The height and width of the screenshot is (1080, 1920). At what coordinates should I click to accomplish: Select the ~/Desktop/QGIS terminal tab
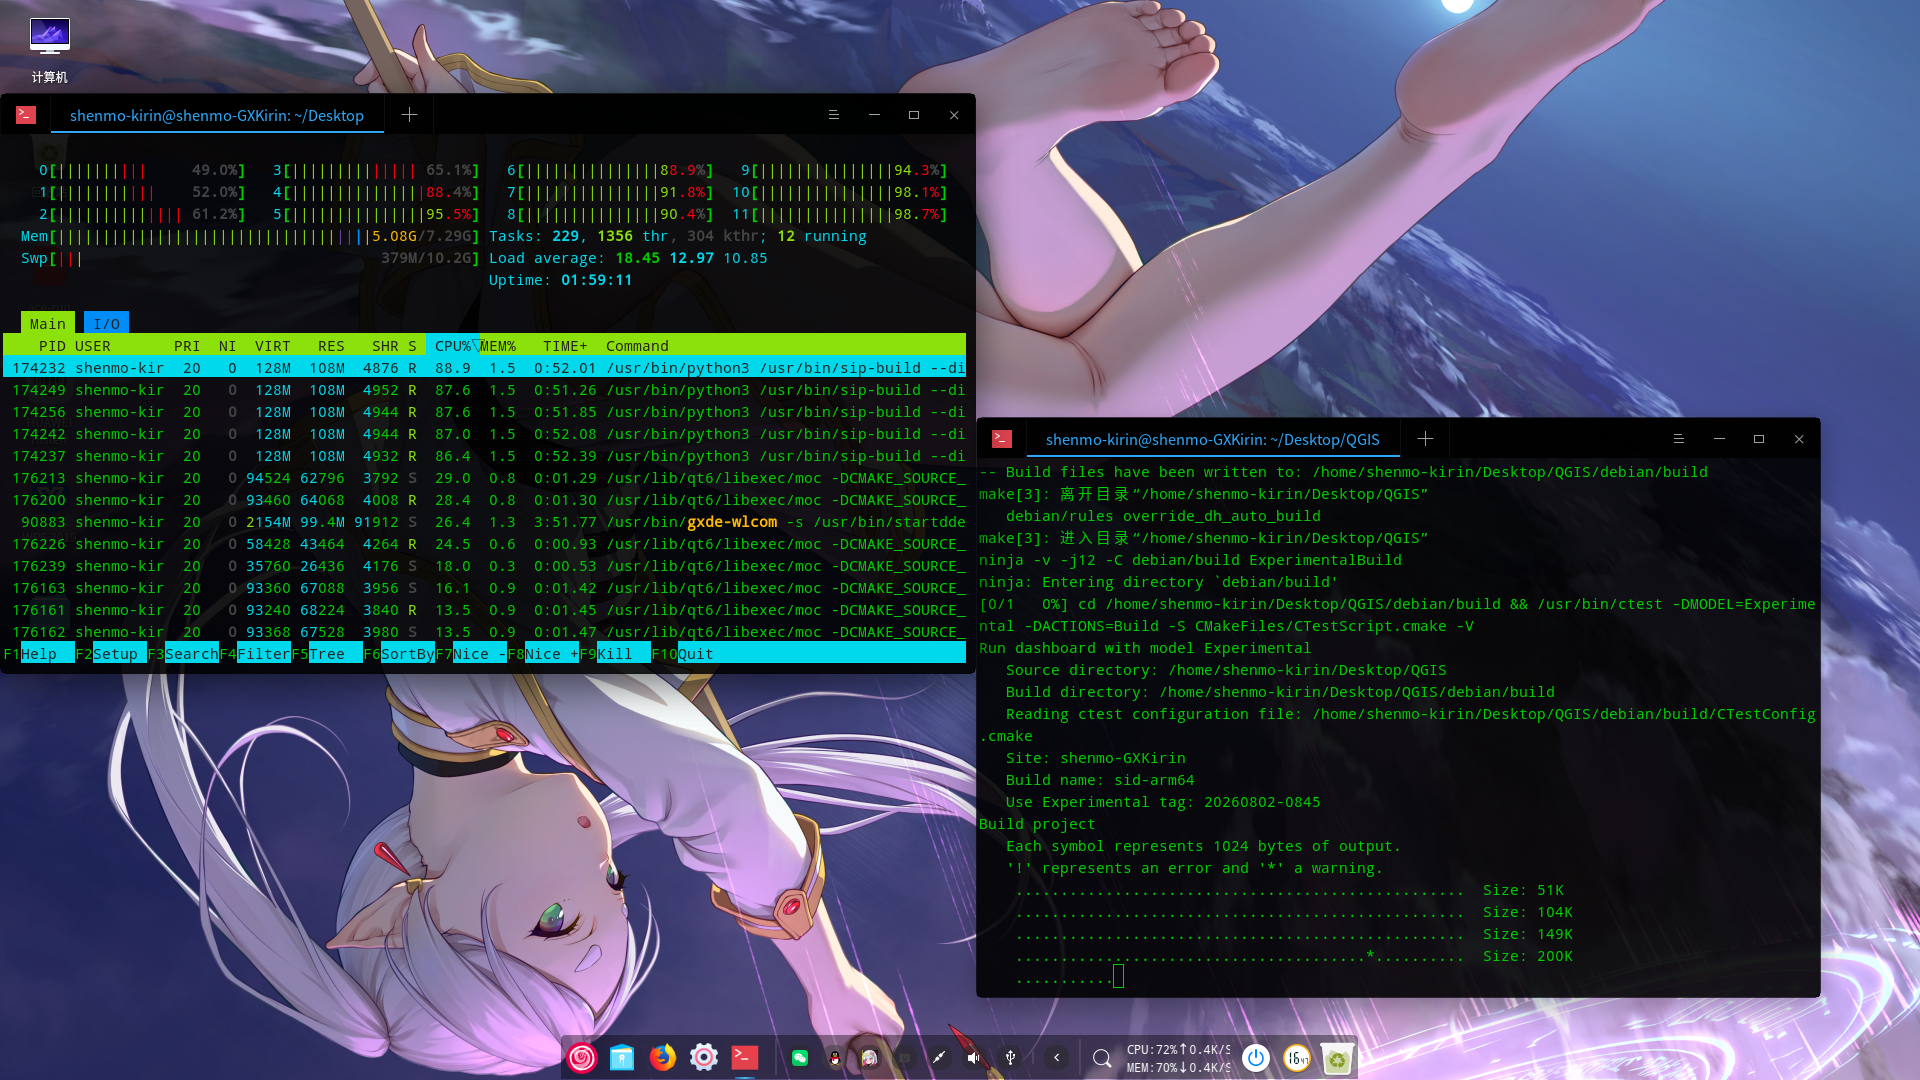tap(1212, 440)
